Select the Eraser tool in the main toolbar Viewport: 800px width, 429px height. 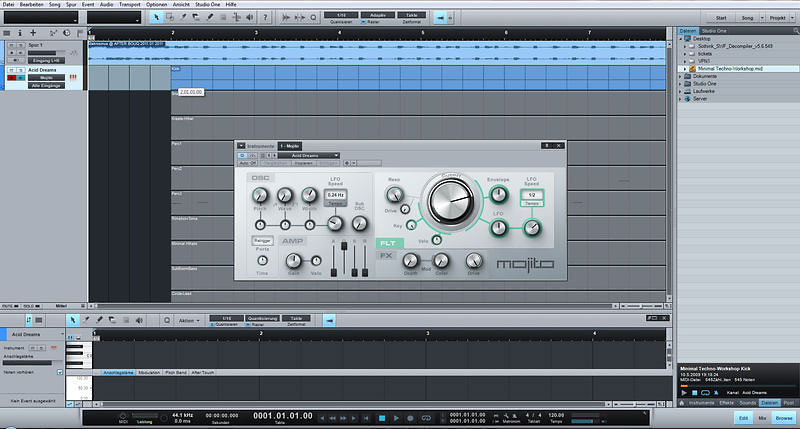[196, 17]
